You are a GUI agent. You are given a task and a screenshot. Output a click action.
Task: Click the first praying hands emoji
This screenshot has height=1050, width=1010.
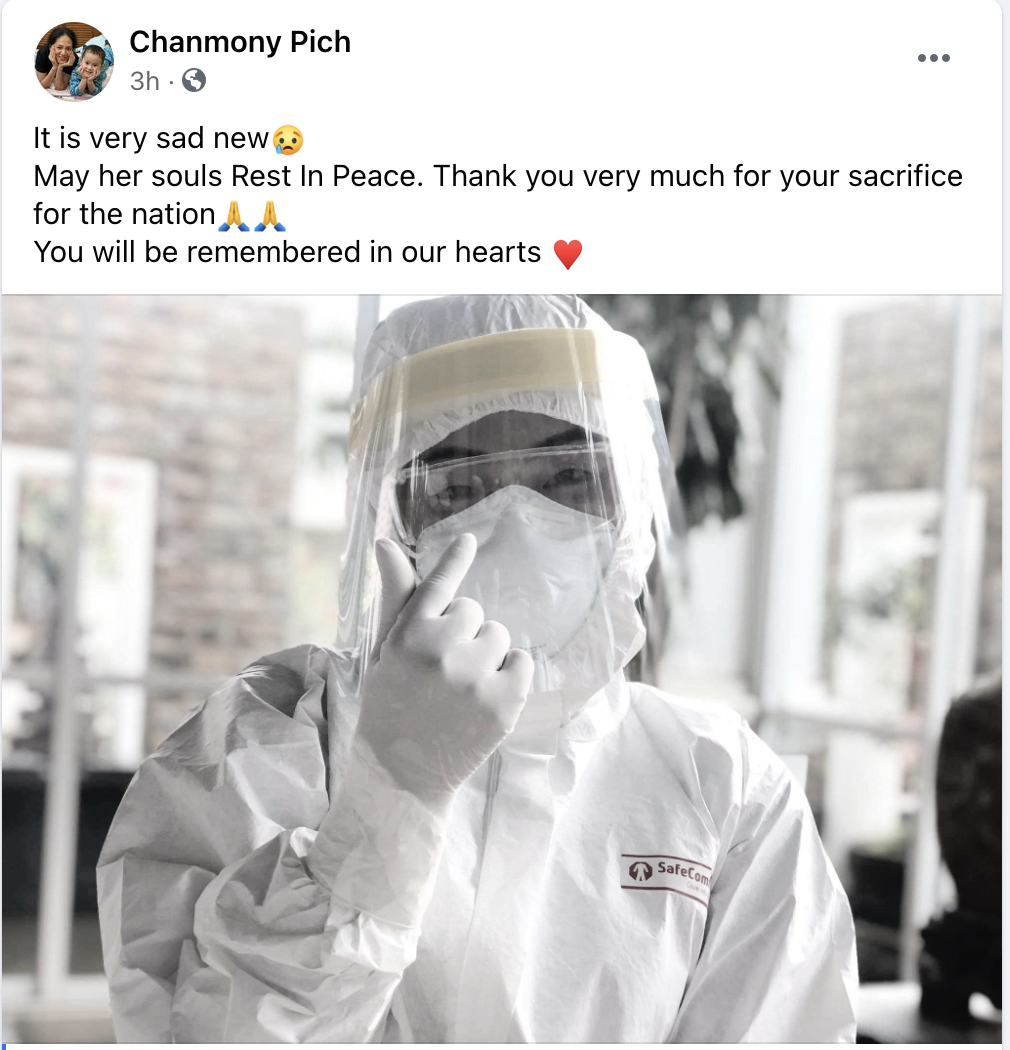pyautogui.click(x=234, y=216)
